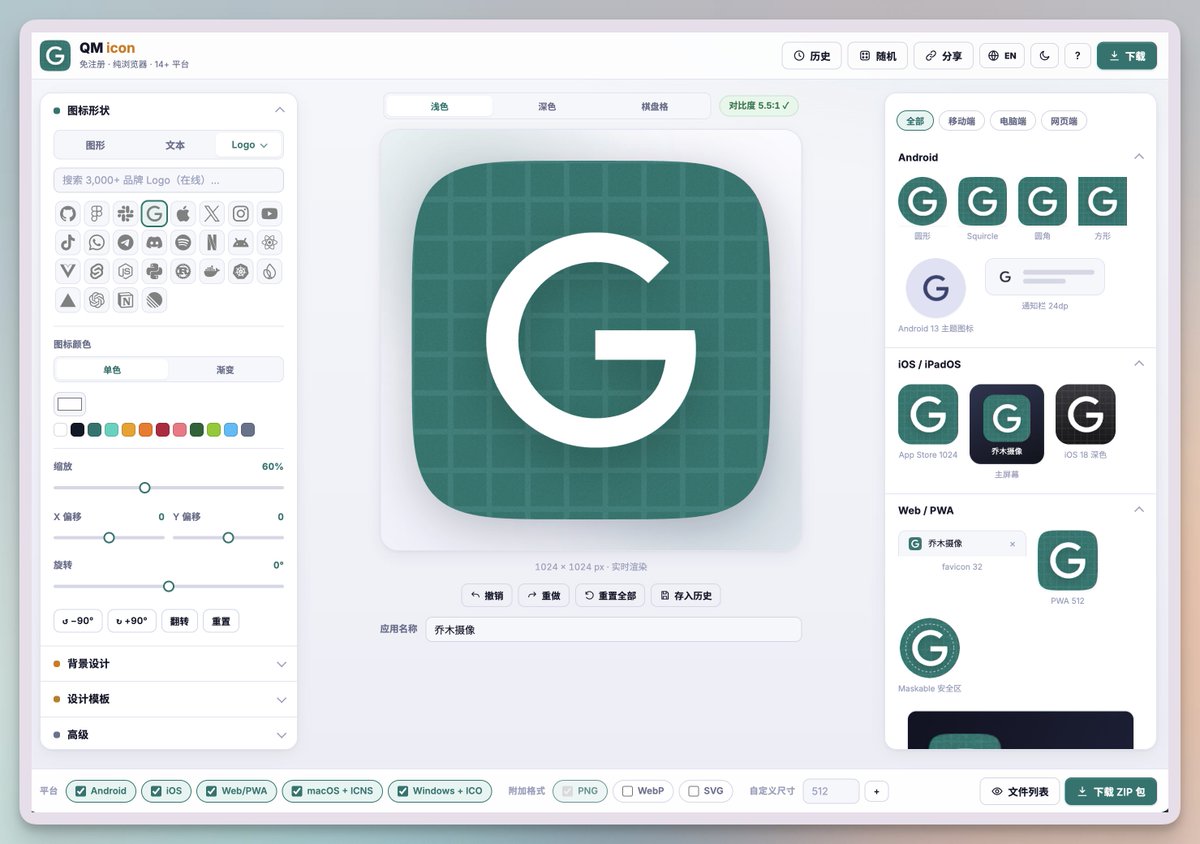This screenshot has width=1200, height=844.
Task: Toggle the iOS platform checkbox
Action: [x=156, y=791]
